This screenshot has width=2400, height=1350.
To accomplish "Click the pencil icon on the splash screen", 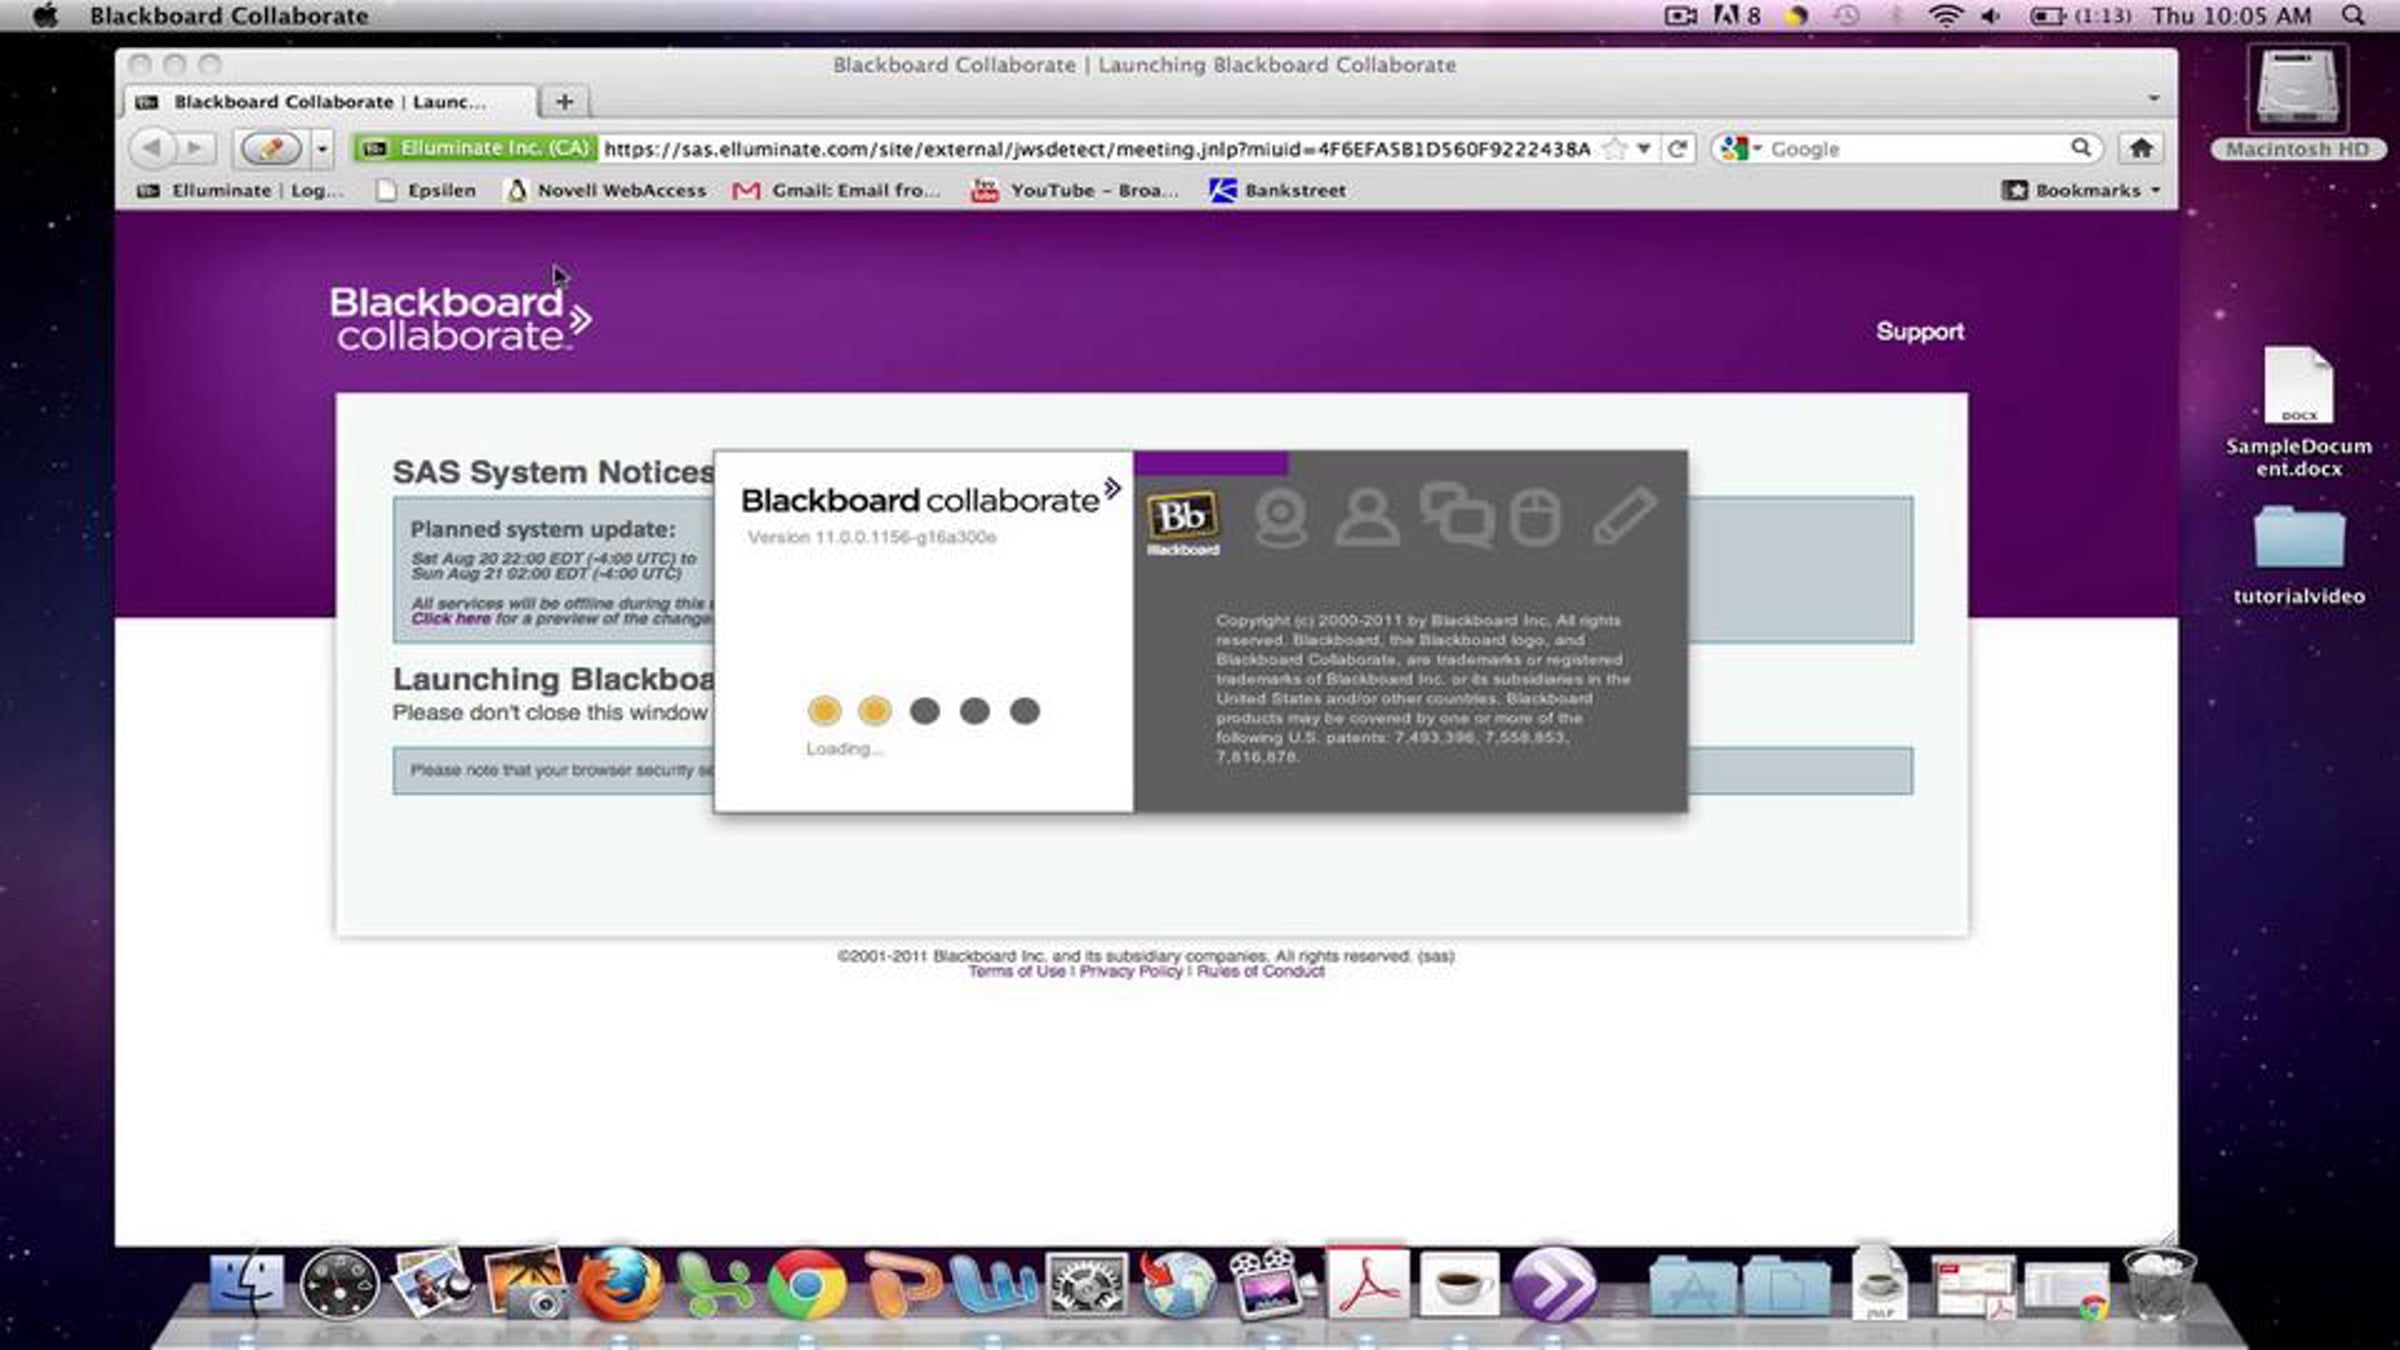I will [x=1624, y=515].
